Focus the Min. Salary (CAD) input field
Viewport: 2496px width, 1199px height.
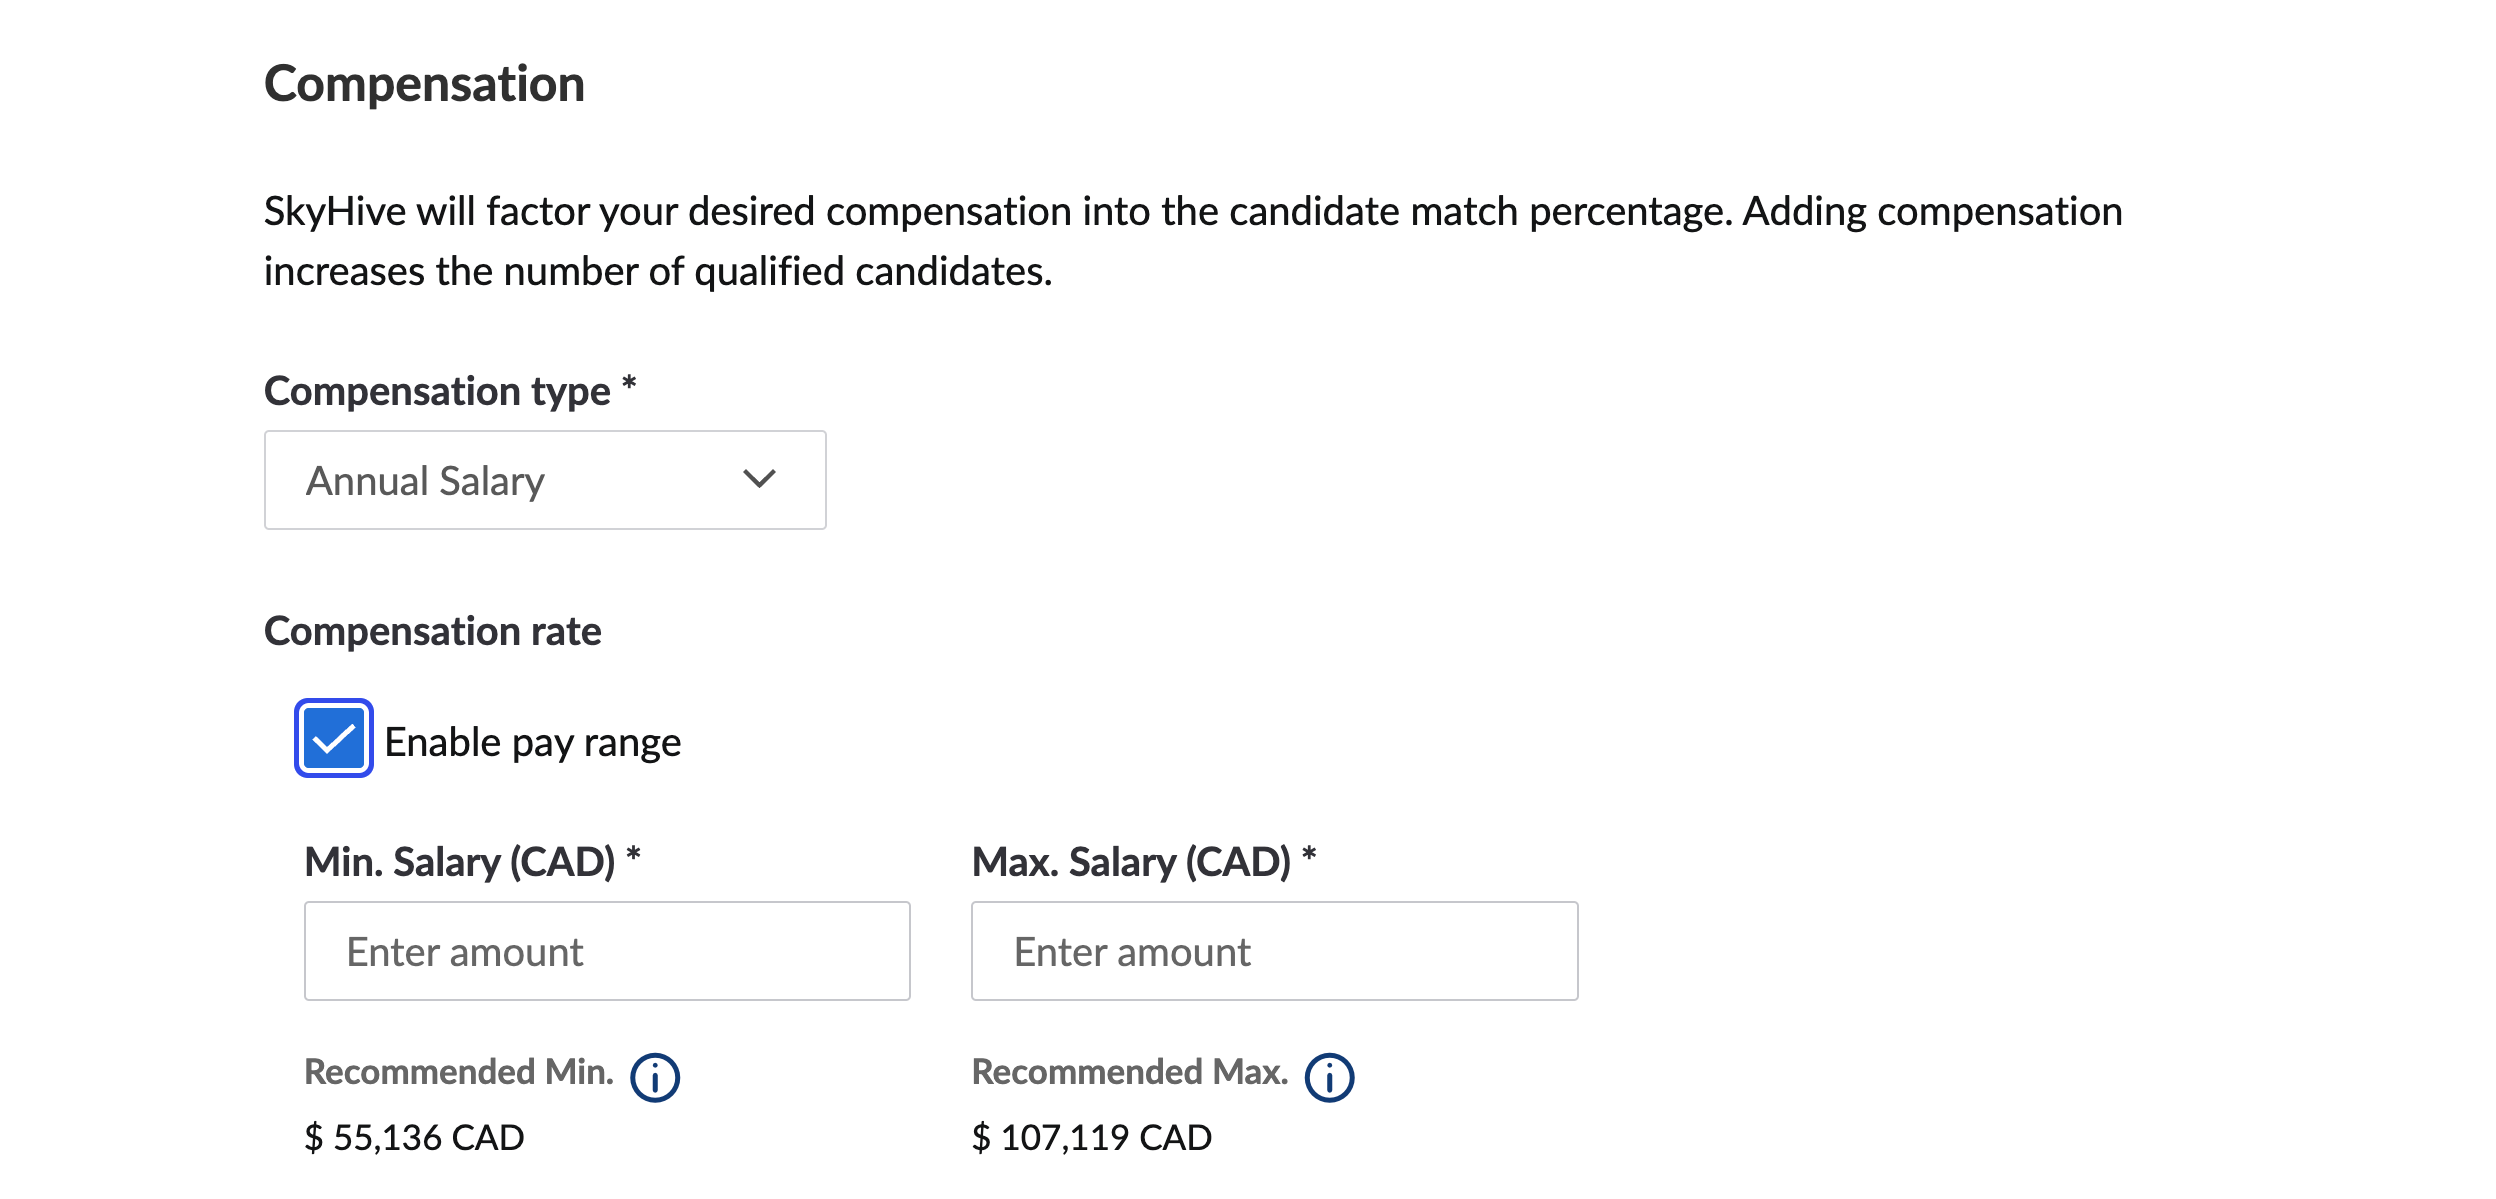pyautogui.click(x=607, y=951)
